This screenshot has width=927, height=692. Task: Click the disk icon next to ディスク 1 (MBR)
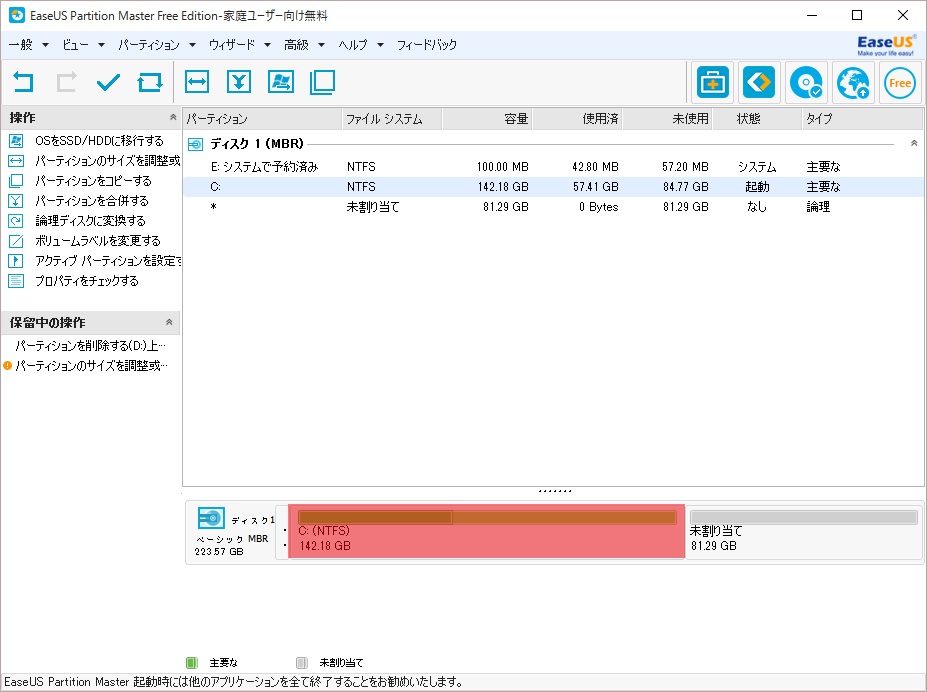pyautogui.click(x=195, y=144)
